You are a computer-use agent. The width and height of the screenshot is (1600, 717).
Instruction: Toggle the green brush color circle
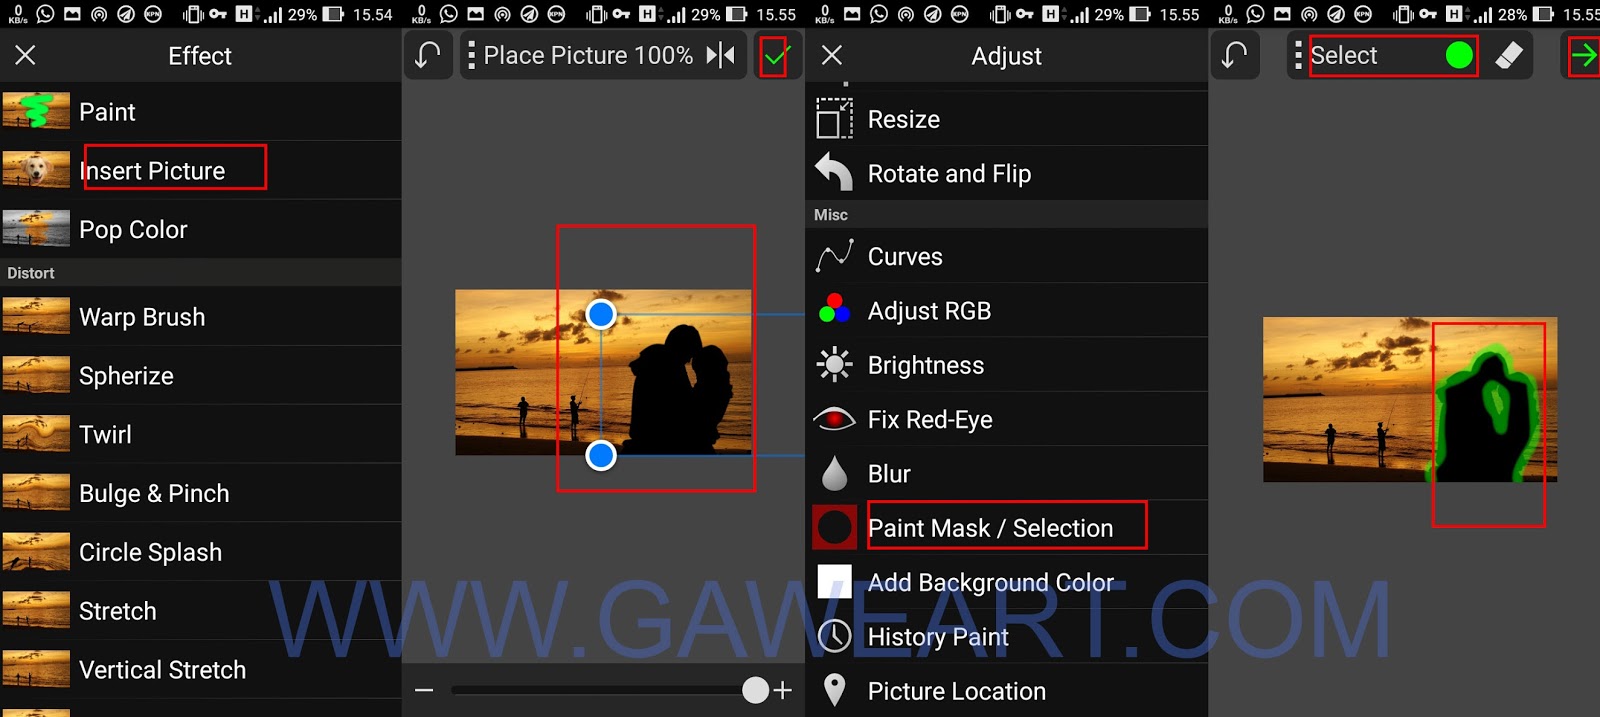pyautogui.click(x=1459, y=56)
